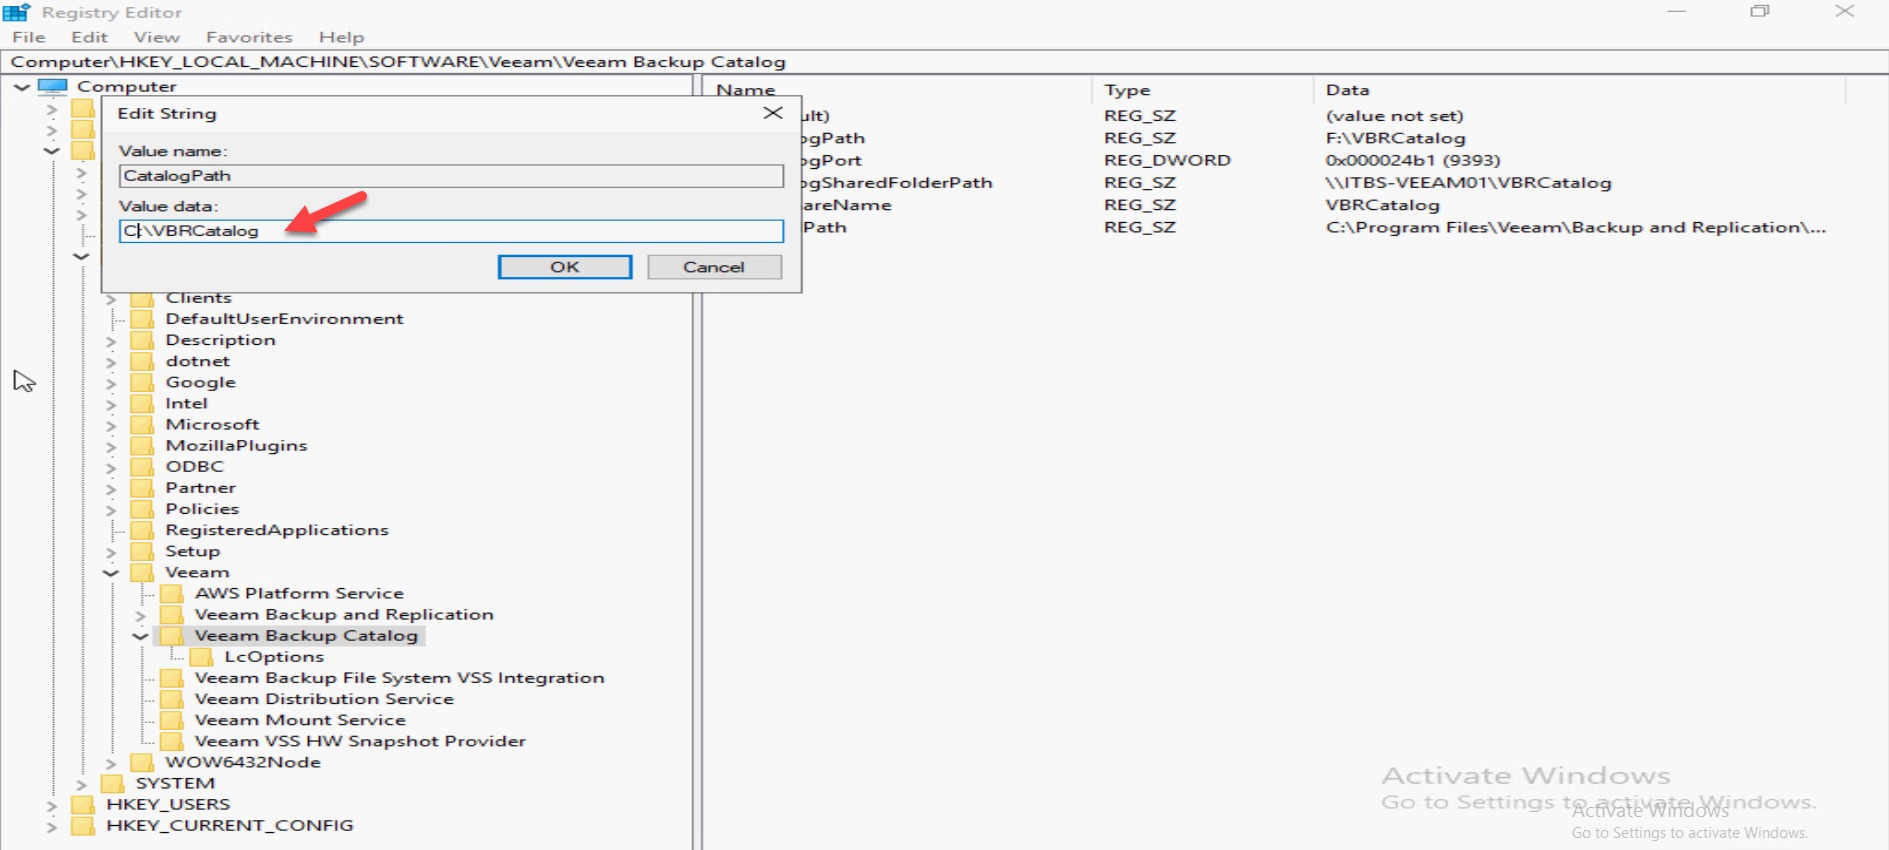Image resolution: width=1889 pixels, height=850 pixels.
Task: Expand the SYSTEM key
Action: [x=82, y=784]
